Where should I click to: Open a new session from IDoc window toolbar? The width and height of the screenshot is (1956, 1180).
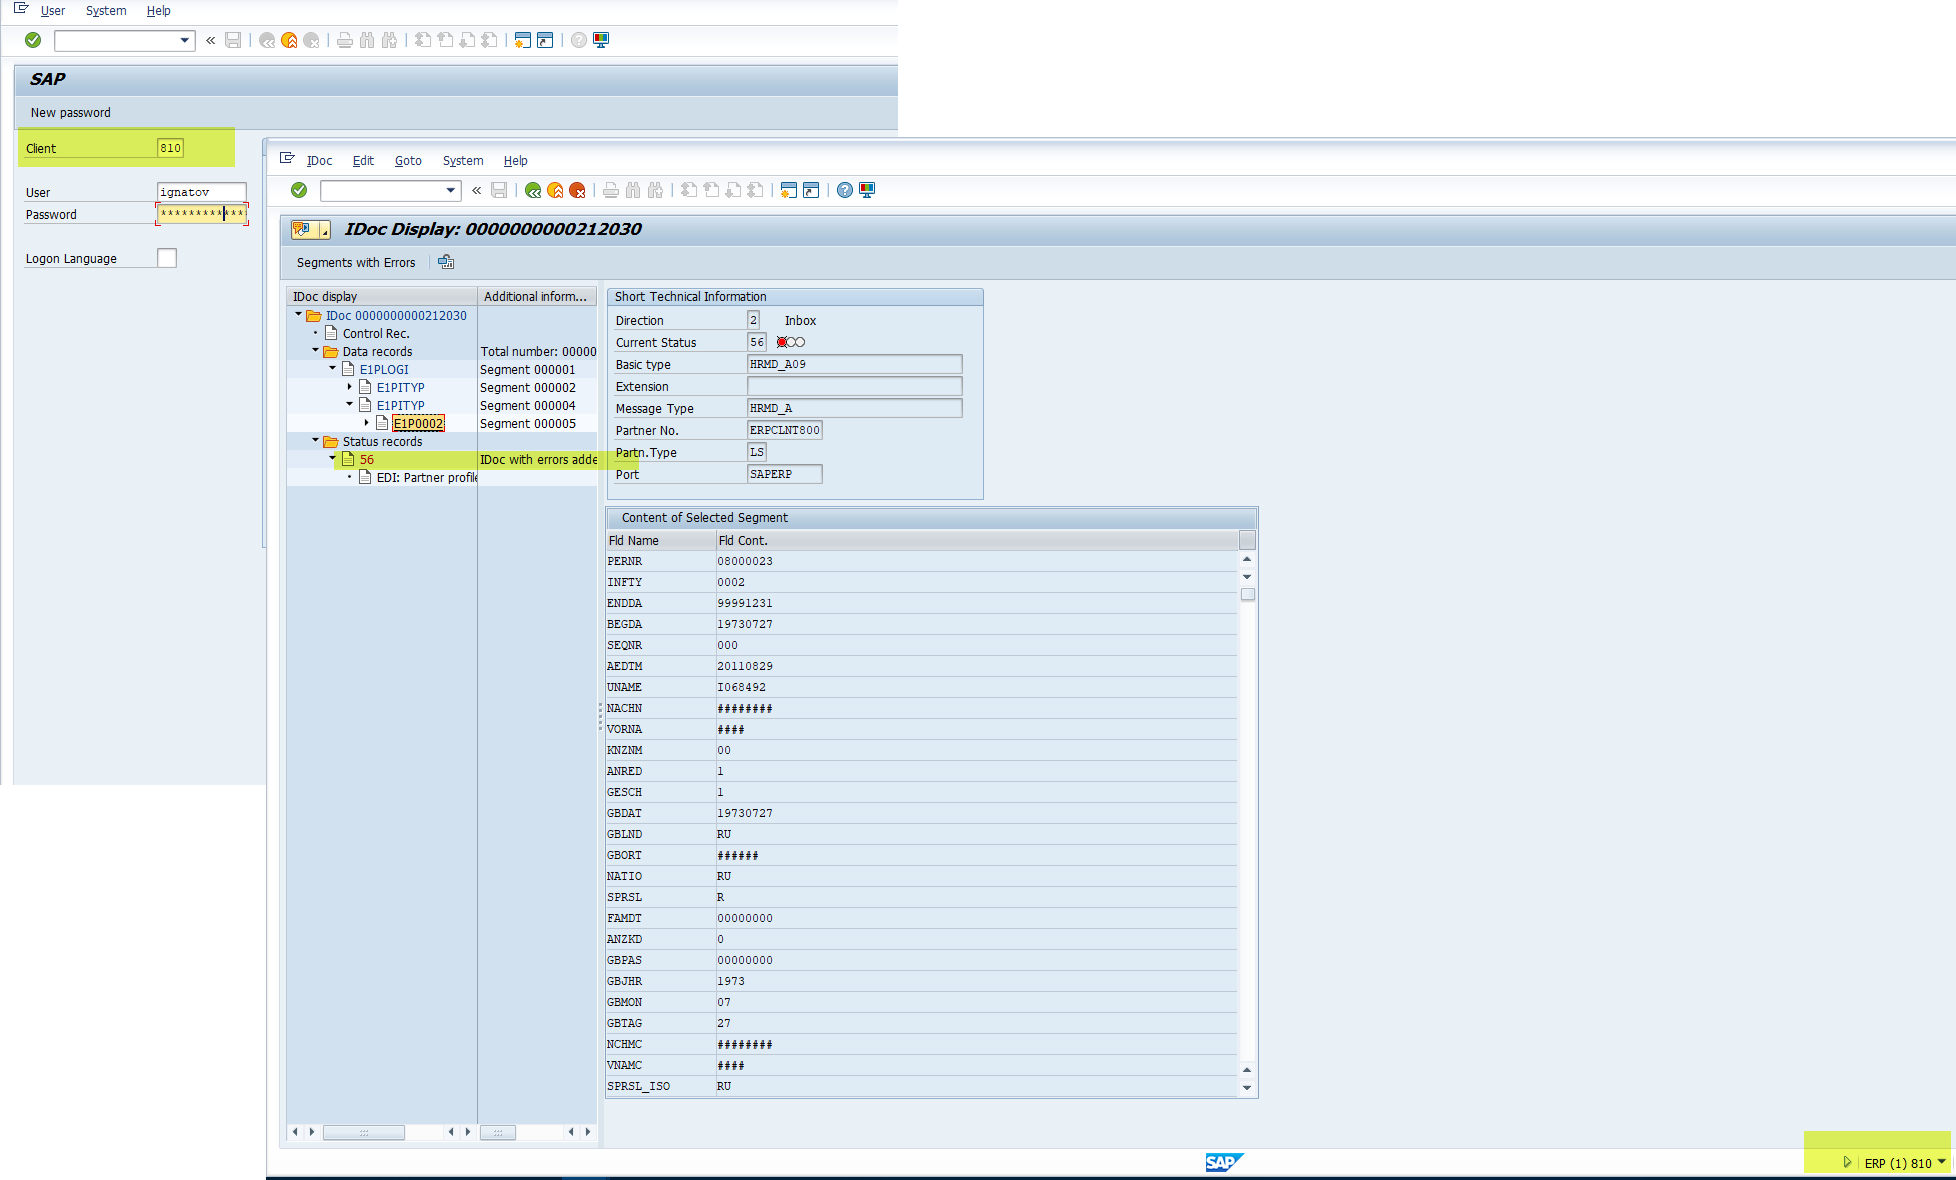pos(789,190)
